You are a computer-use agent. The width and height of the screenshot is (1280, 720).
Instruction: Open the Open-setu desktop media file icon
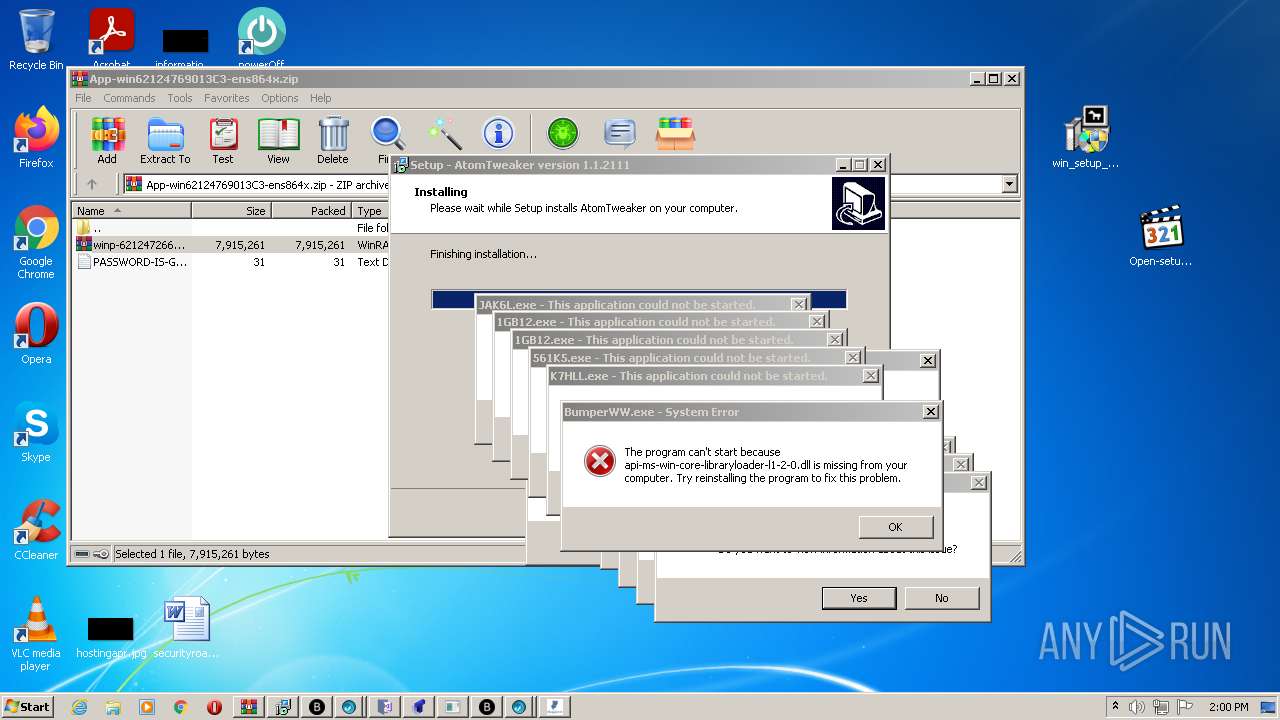(1161, 236)
